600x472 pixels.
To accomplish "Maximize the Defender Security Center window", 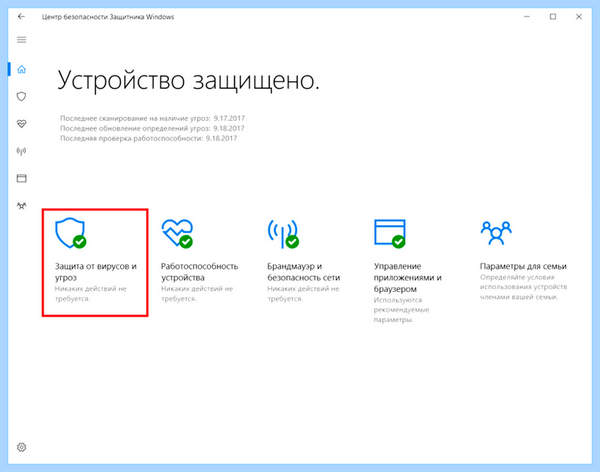I will coord(553,17).
